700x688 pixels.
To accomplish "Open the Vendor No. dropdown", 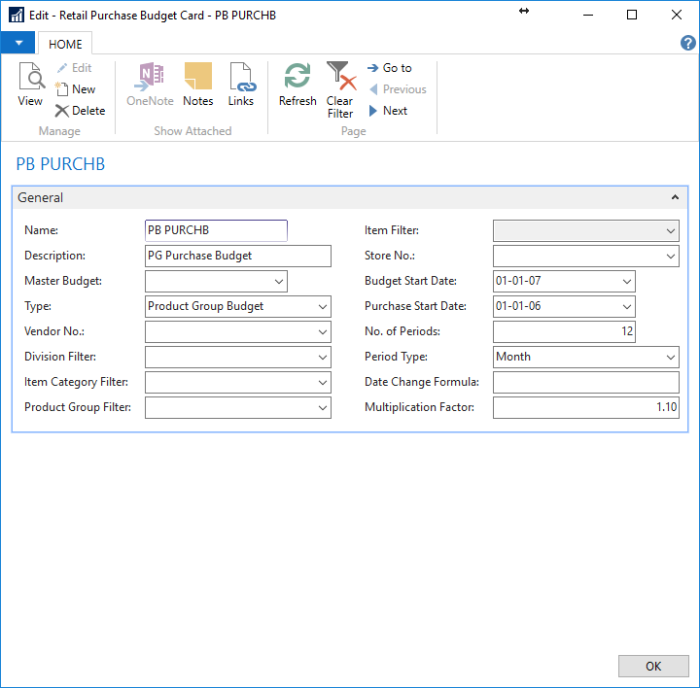I will pos(322,332).
